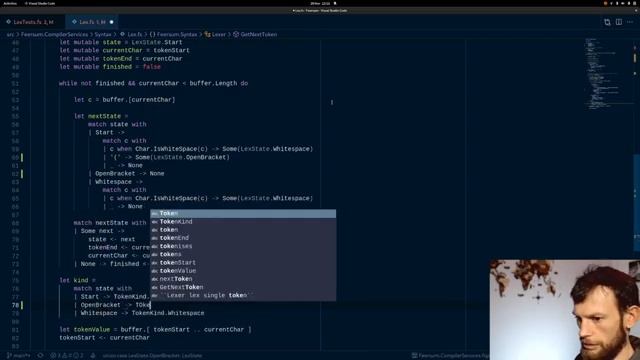Open the editor More Actions menu

tap(630, 22)
